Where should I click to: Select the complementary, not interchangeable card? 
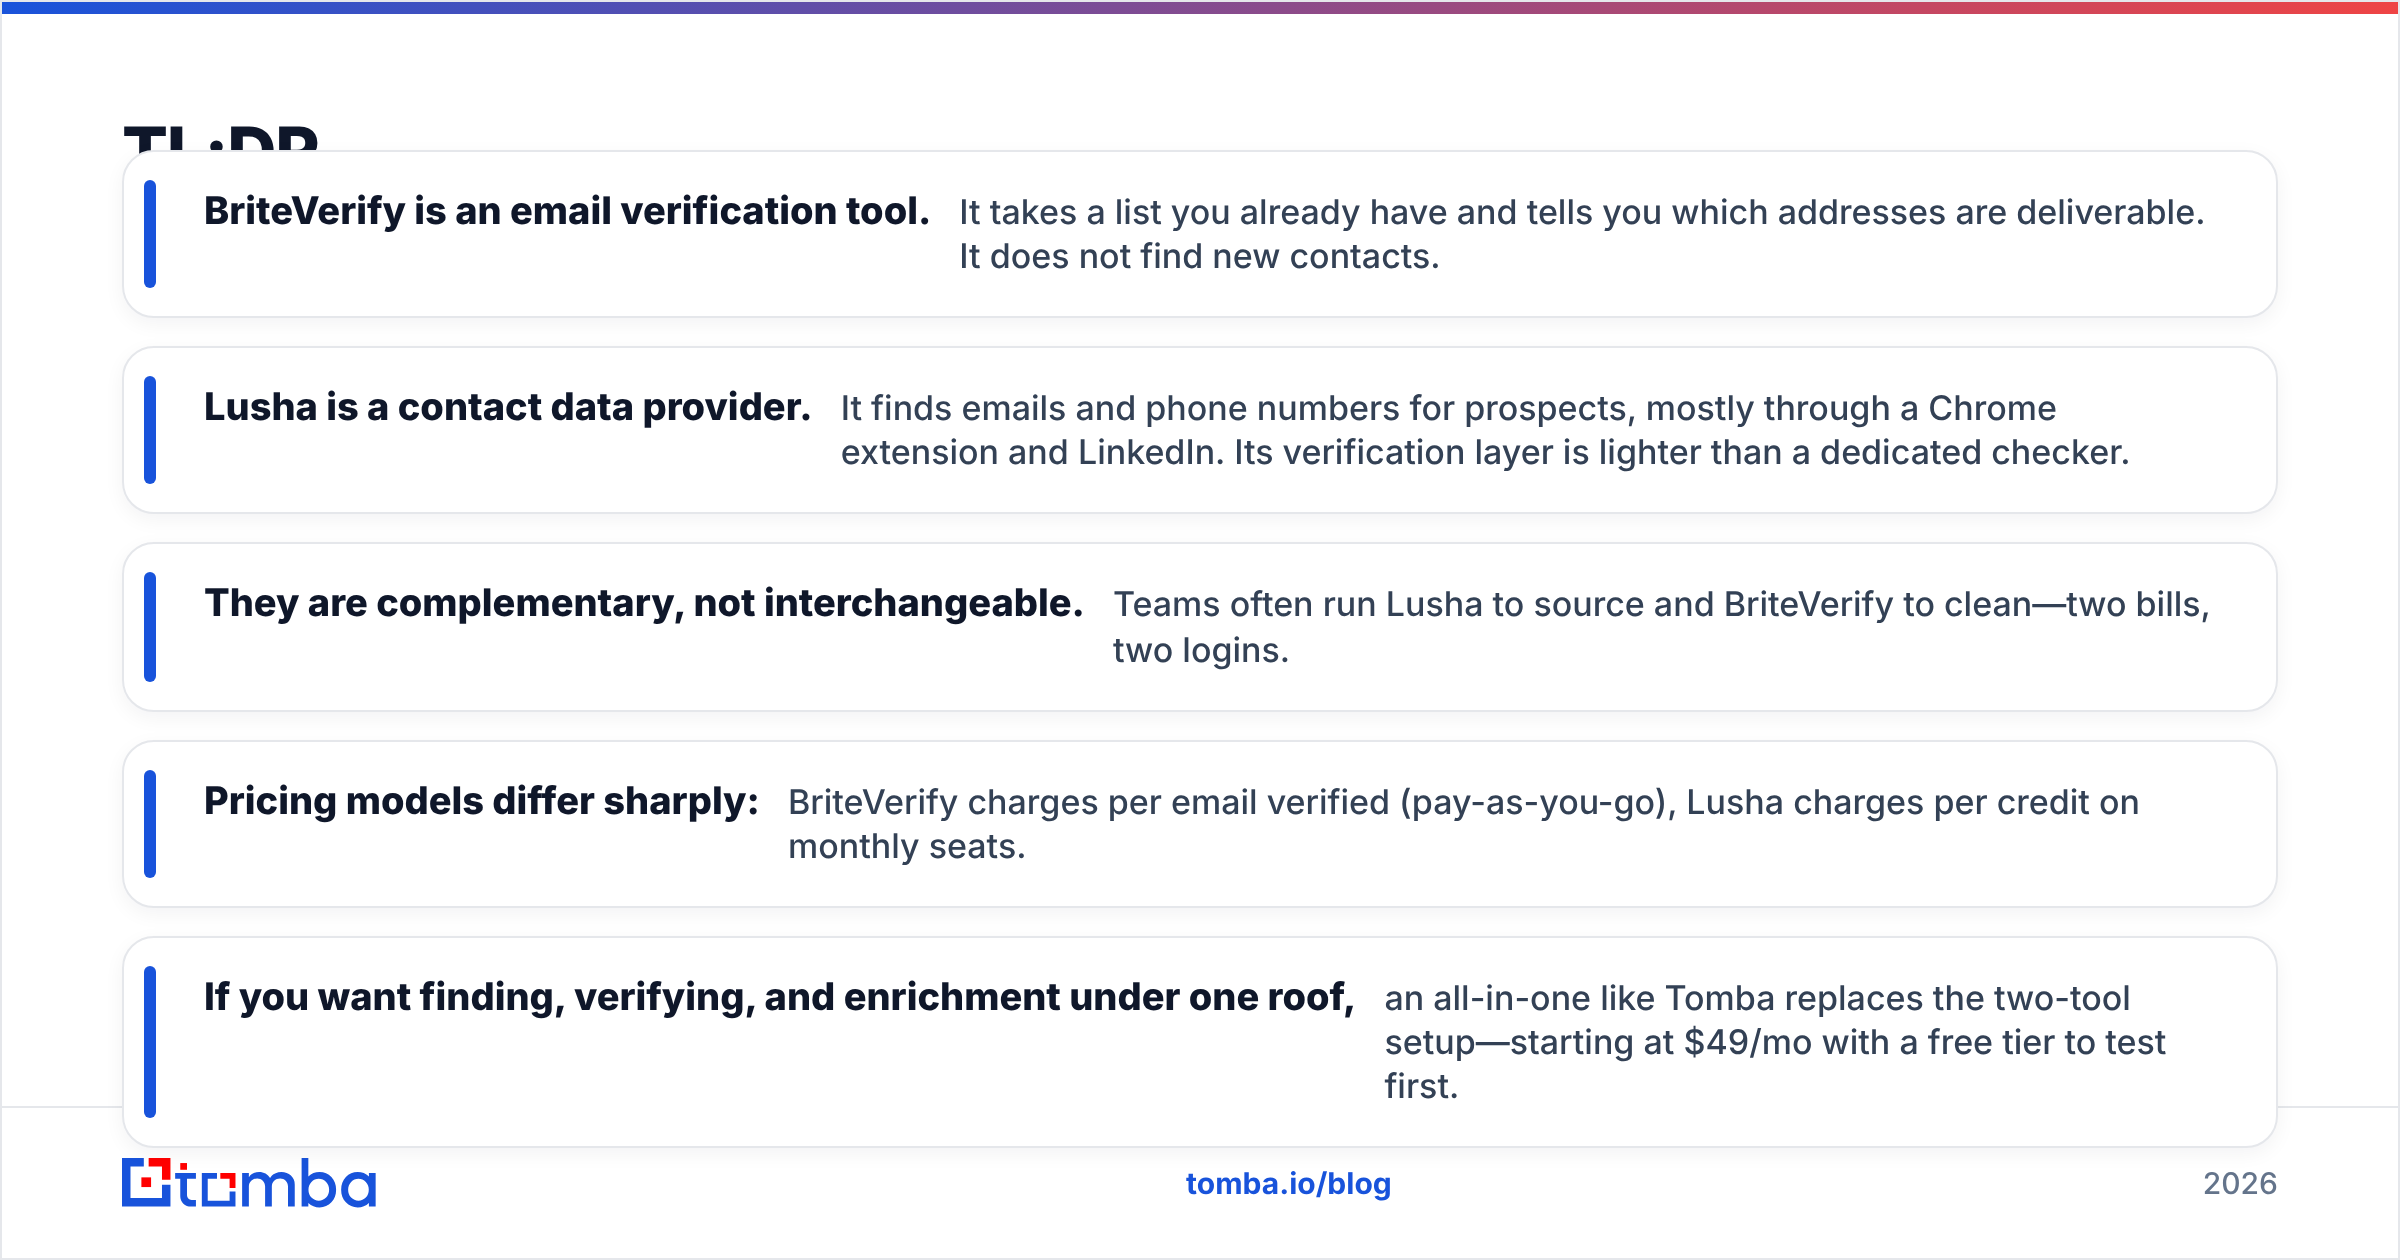[x=1200, y=627]
